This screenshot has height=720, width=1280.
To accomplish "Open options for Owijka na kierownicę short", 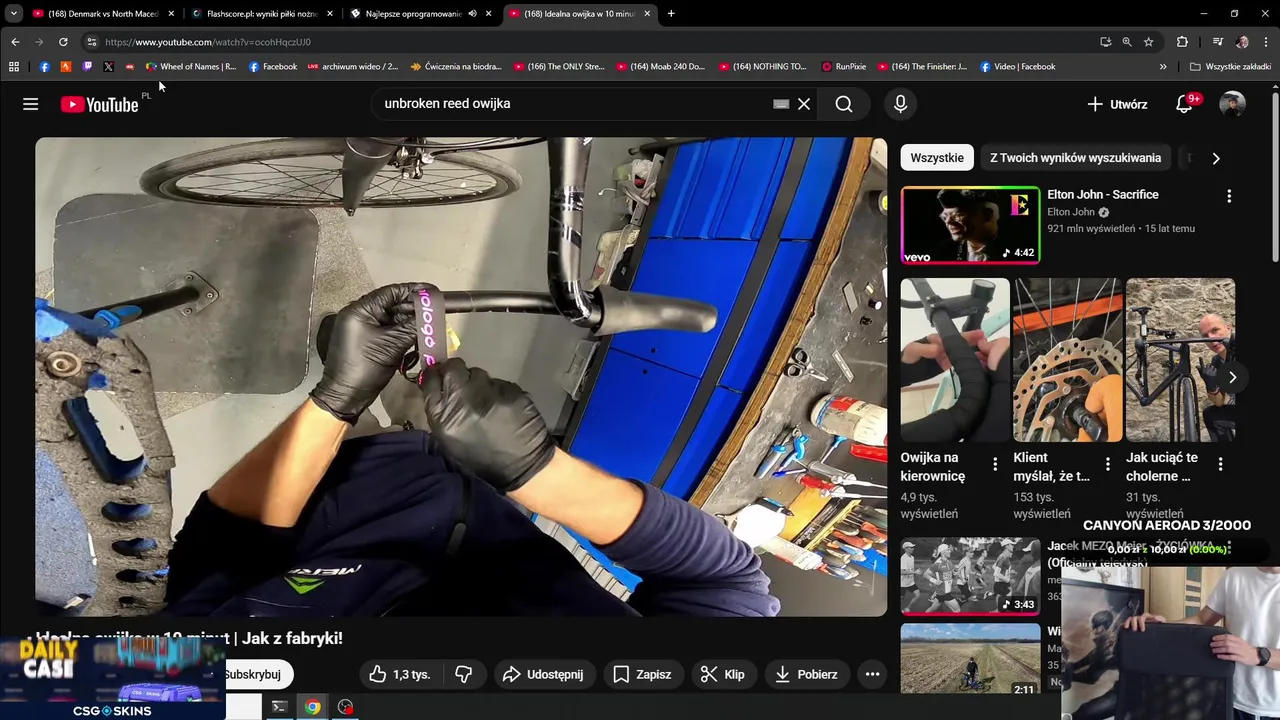I will [995, 464].
